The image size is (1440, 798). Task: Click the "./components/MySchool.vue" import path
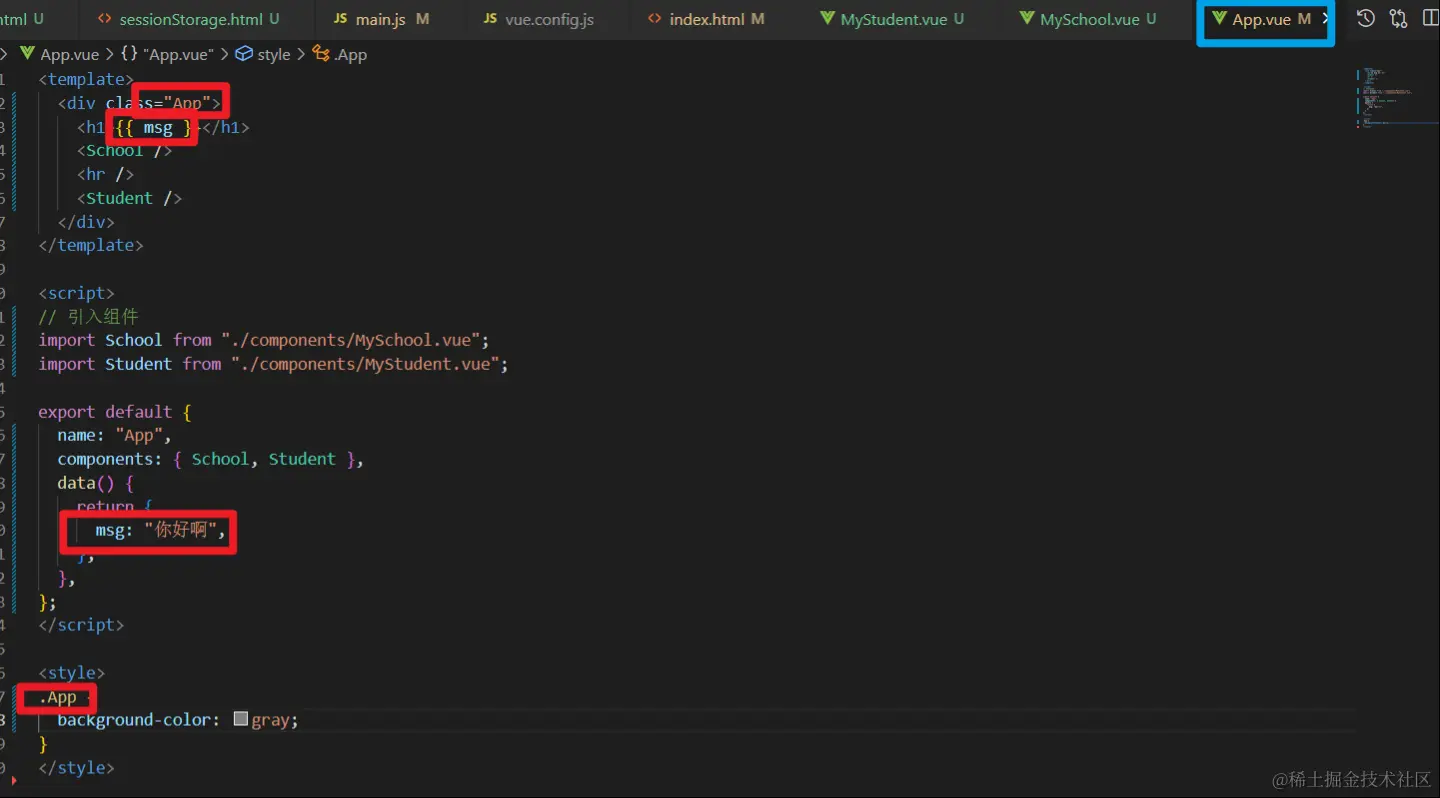350,340
